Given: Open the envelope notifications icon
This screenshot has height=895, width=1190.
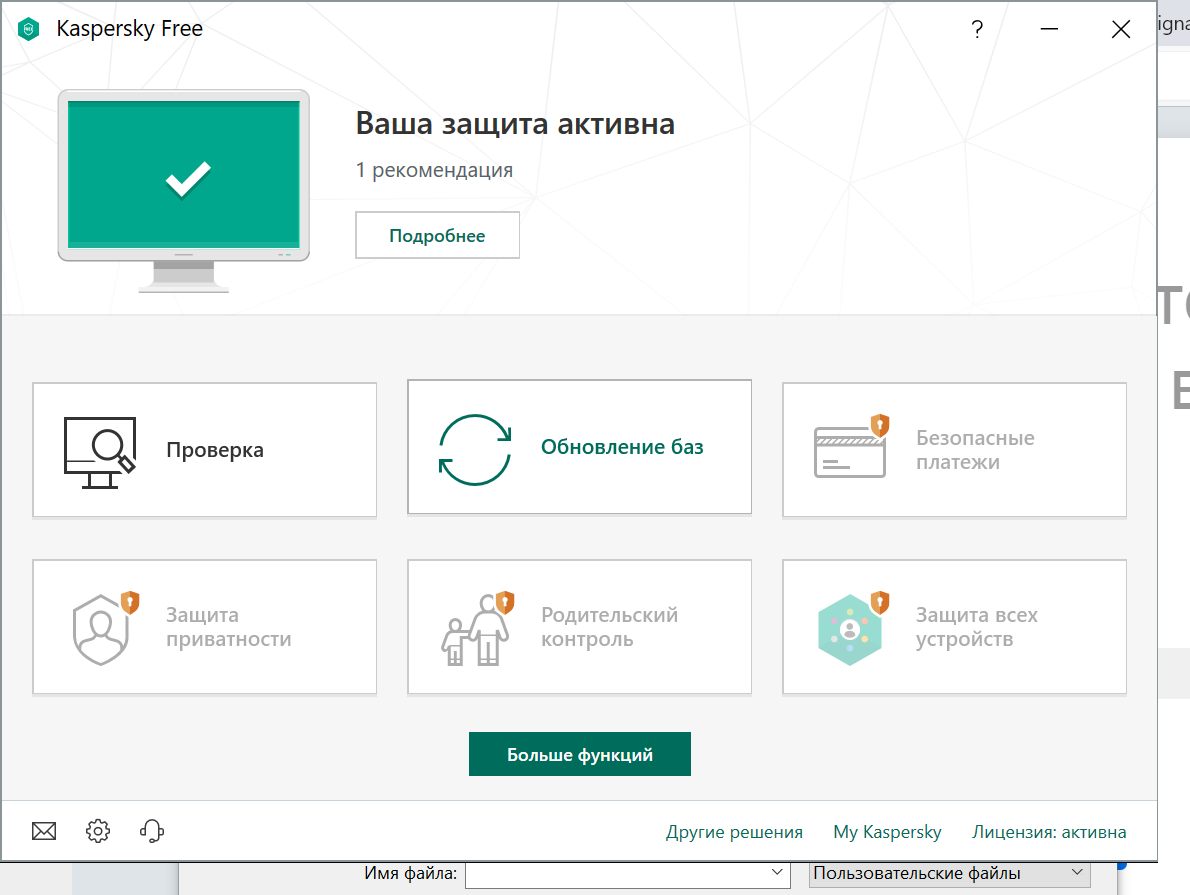Looking at the screenshot, I should [x=44, y=831].
